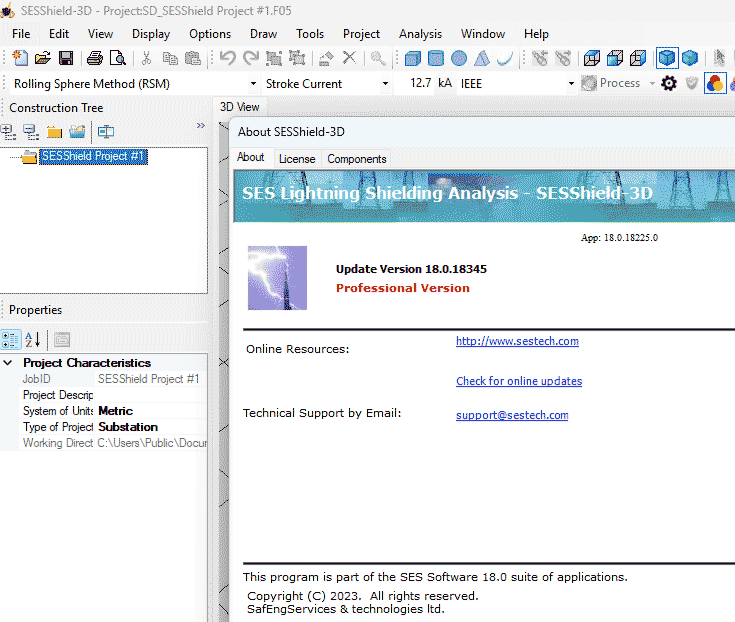The height and width of the screenshot is (622, 735).
Task: Draw a box shape
Action: tap(412, 58)
